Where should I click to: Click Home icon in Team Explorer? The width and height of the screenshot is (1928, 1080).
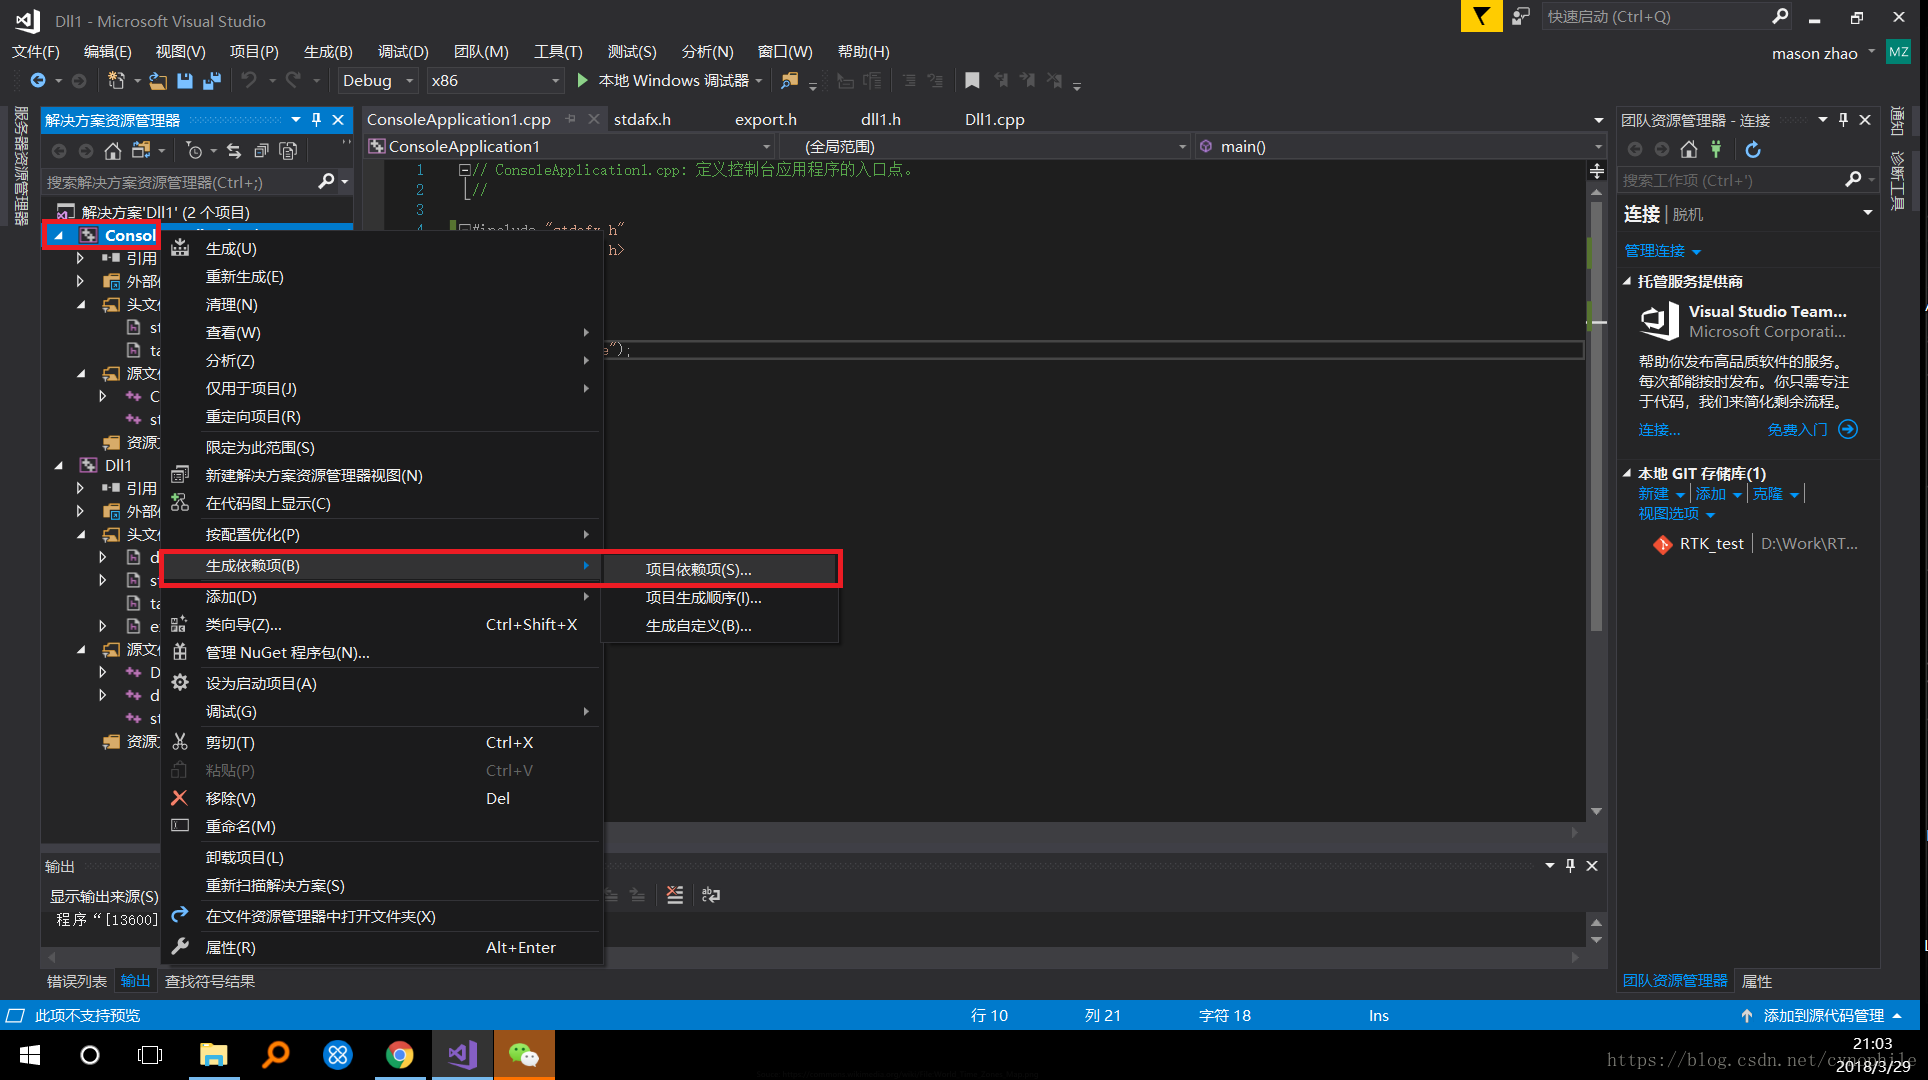point(1689,149)
